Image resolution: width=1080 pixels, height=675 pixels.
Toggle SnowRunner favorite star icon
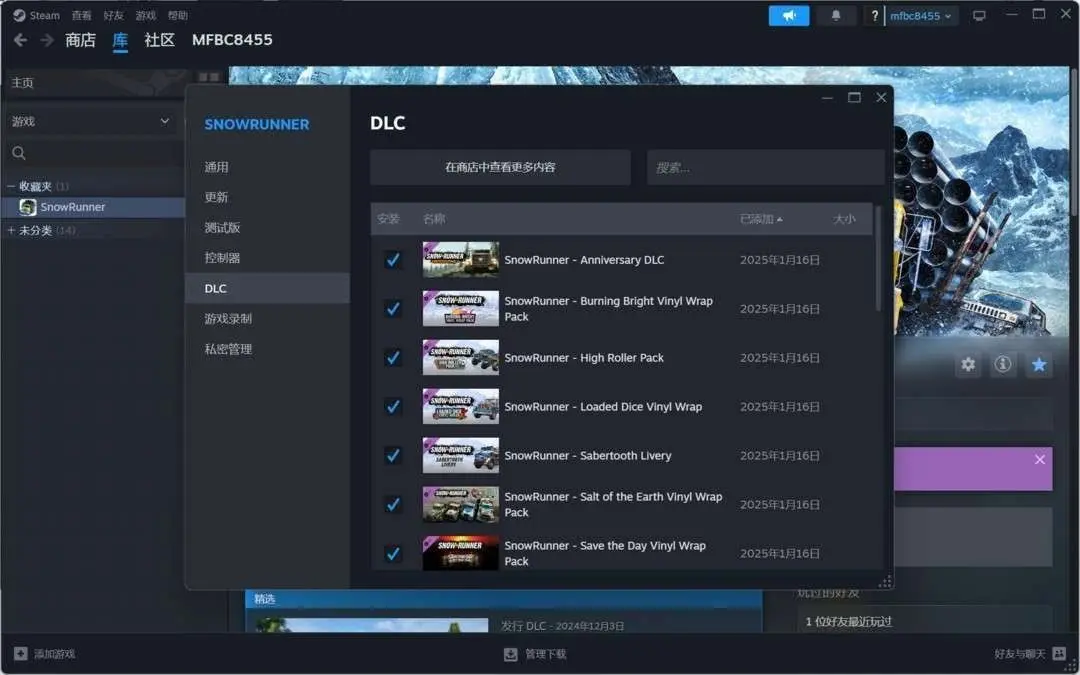click(x=1039, y=364)
